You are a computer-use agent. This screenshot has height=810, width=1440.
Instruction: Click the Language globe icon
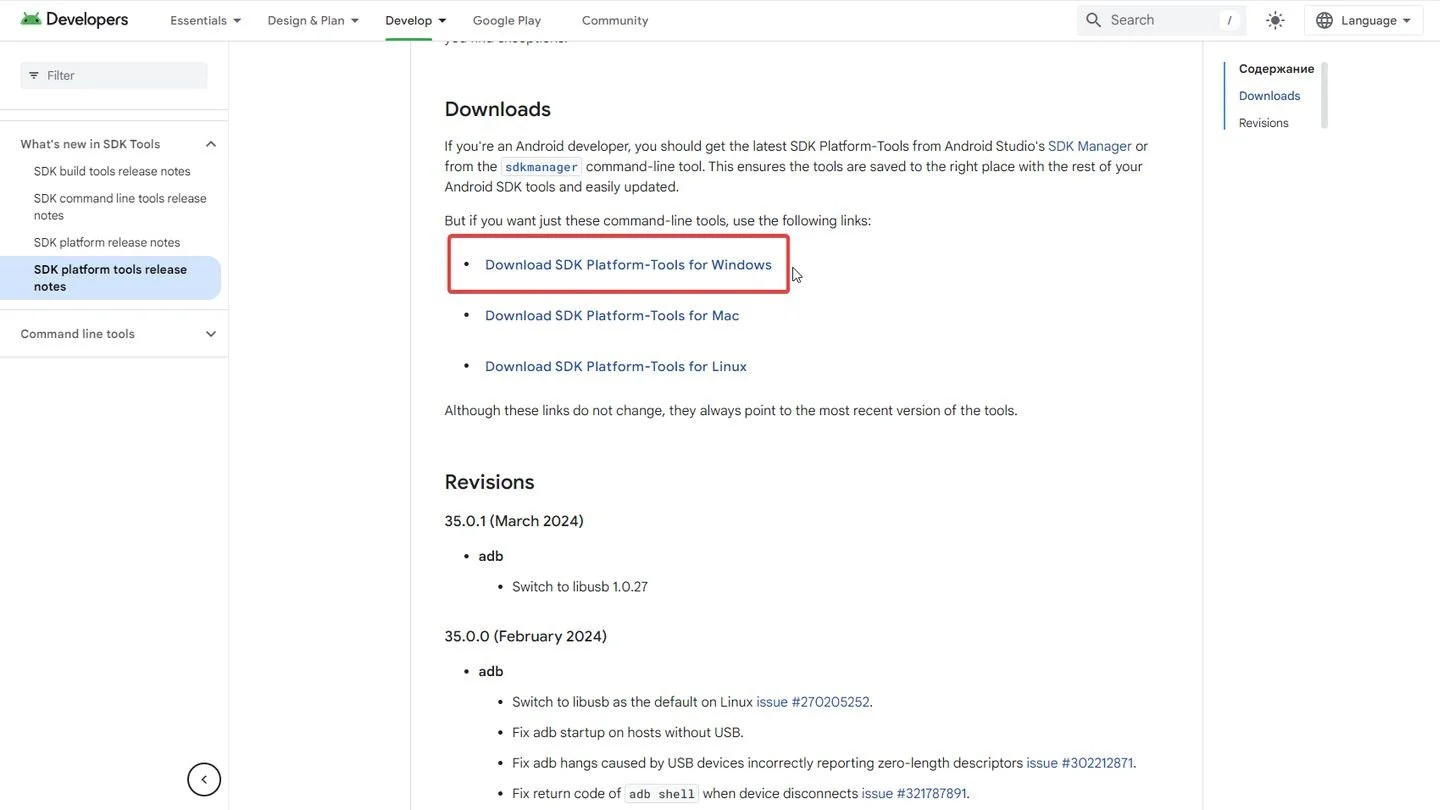(1324, 20)
